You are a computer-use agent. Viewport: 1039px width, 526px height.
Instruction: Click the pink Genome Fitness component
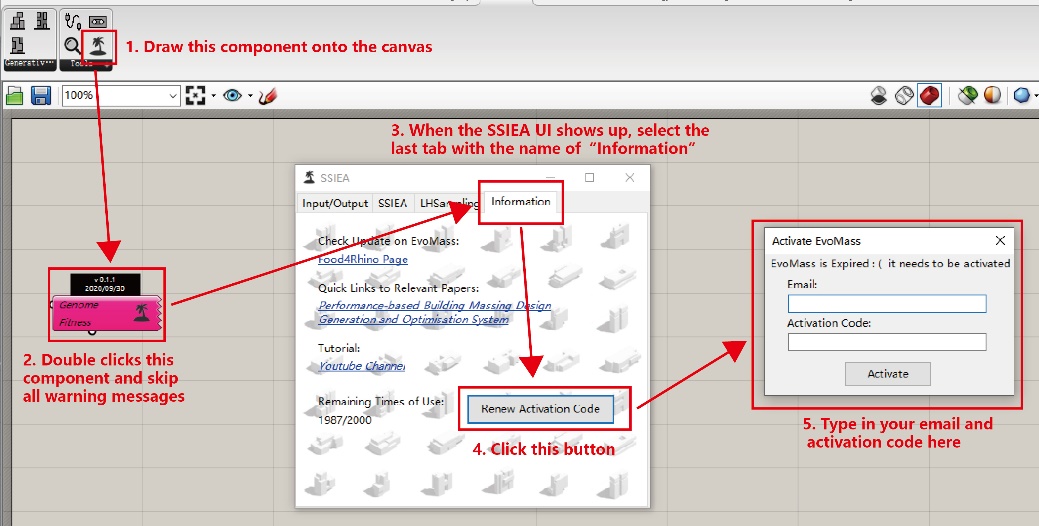[x=107, y=313]
